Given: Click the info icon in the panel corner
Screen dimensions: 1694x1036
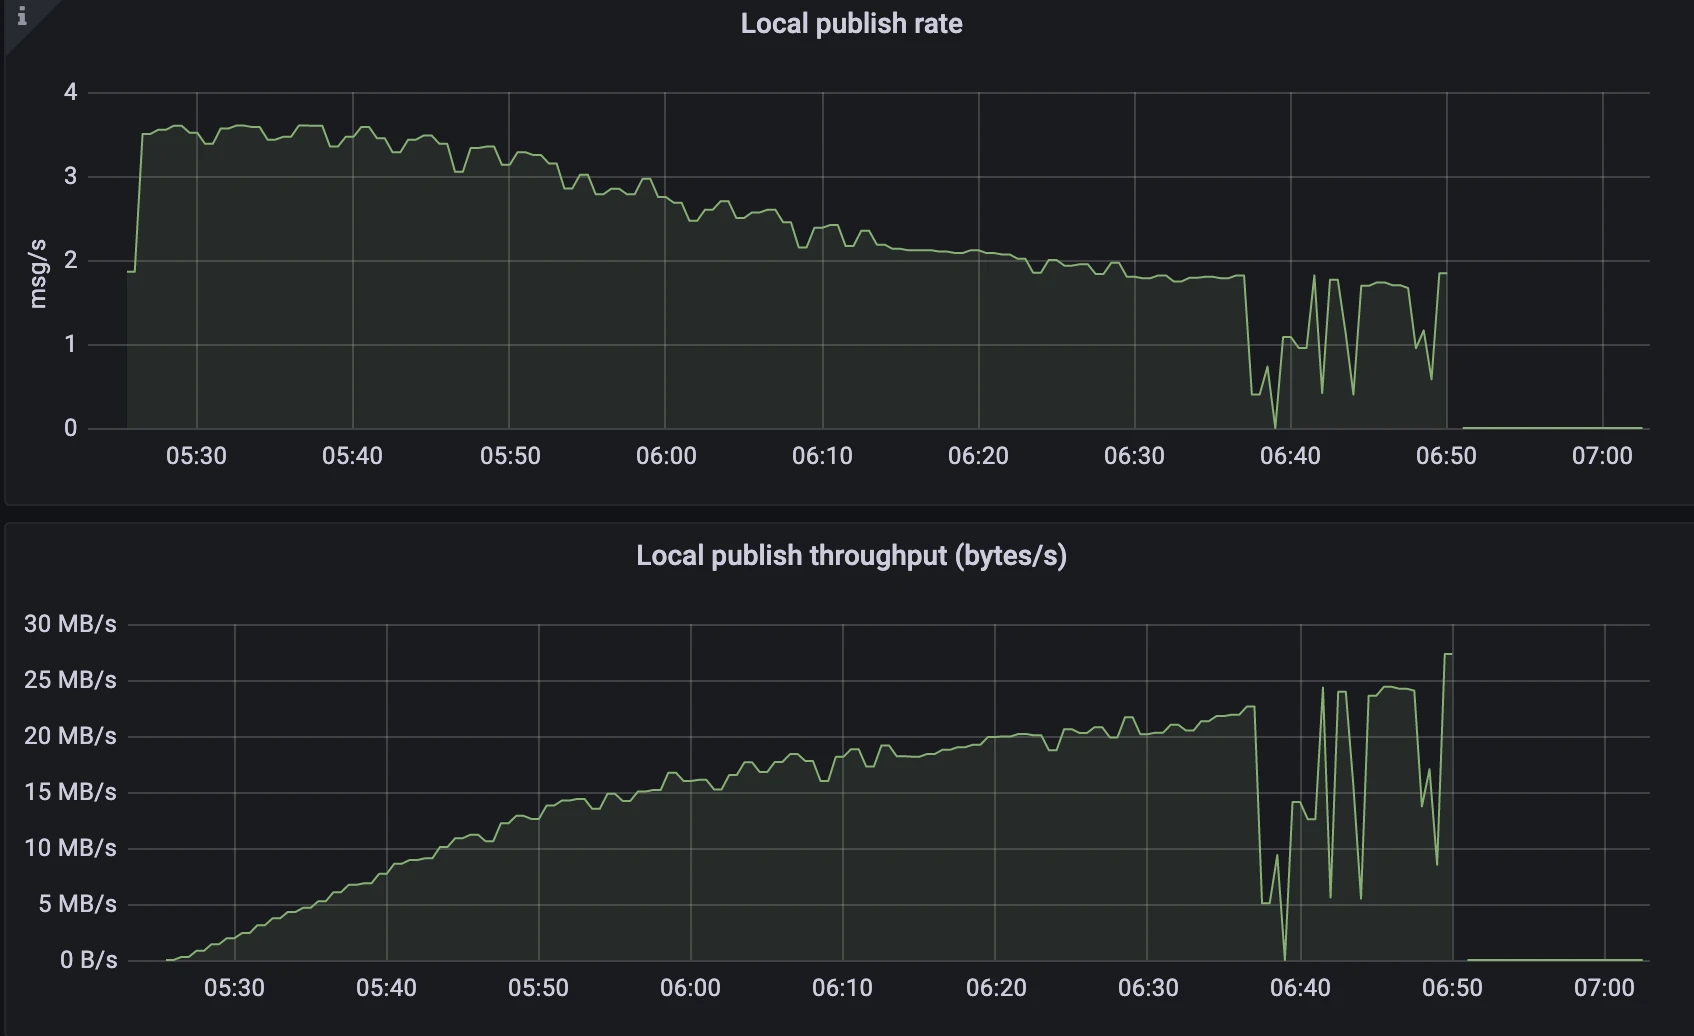Looking at the screenshot, I should point(21,17).
